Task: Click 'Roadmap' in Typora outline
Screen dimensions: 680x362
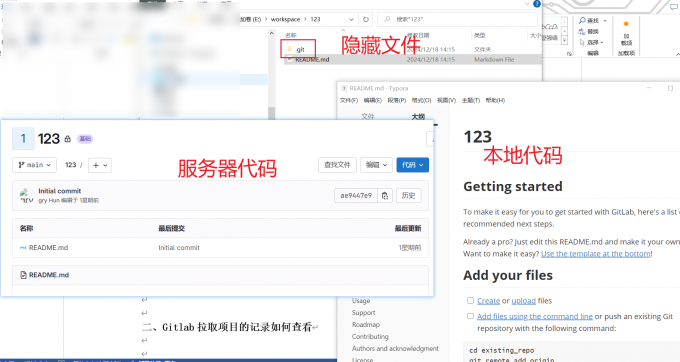Action: click(x=366, y=324)
